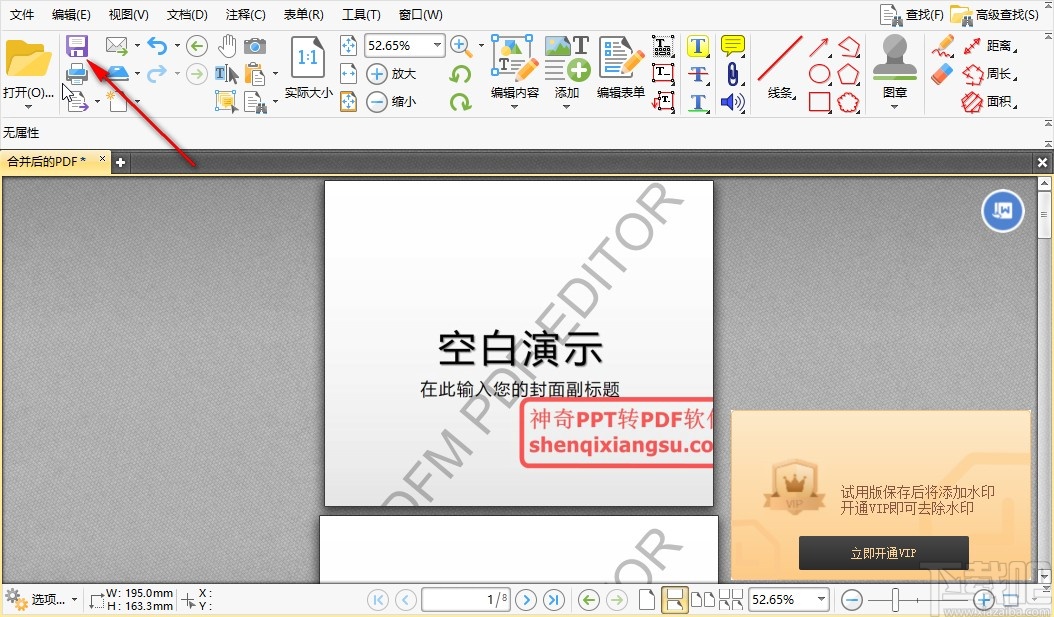The height and width of the screenshot is (617, 1054).
Task: Open the 文档(D) menu
Action: (187, 14)
